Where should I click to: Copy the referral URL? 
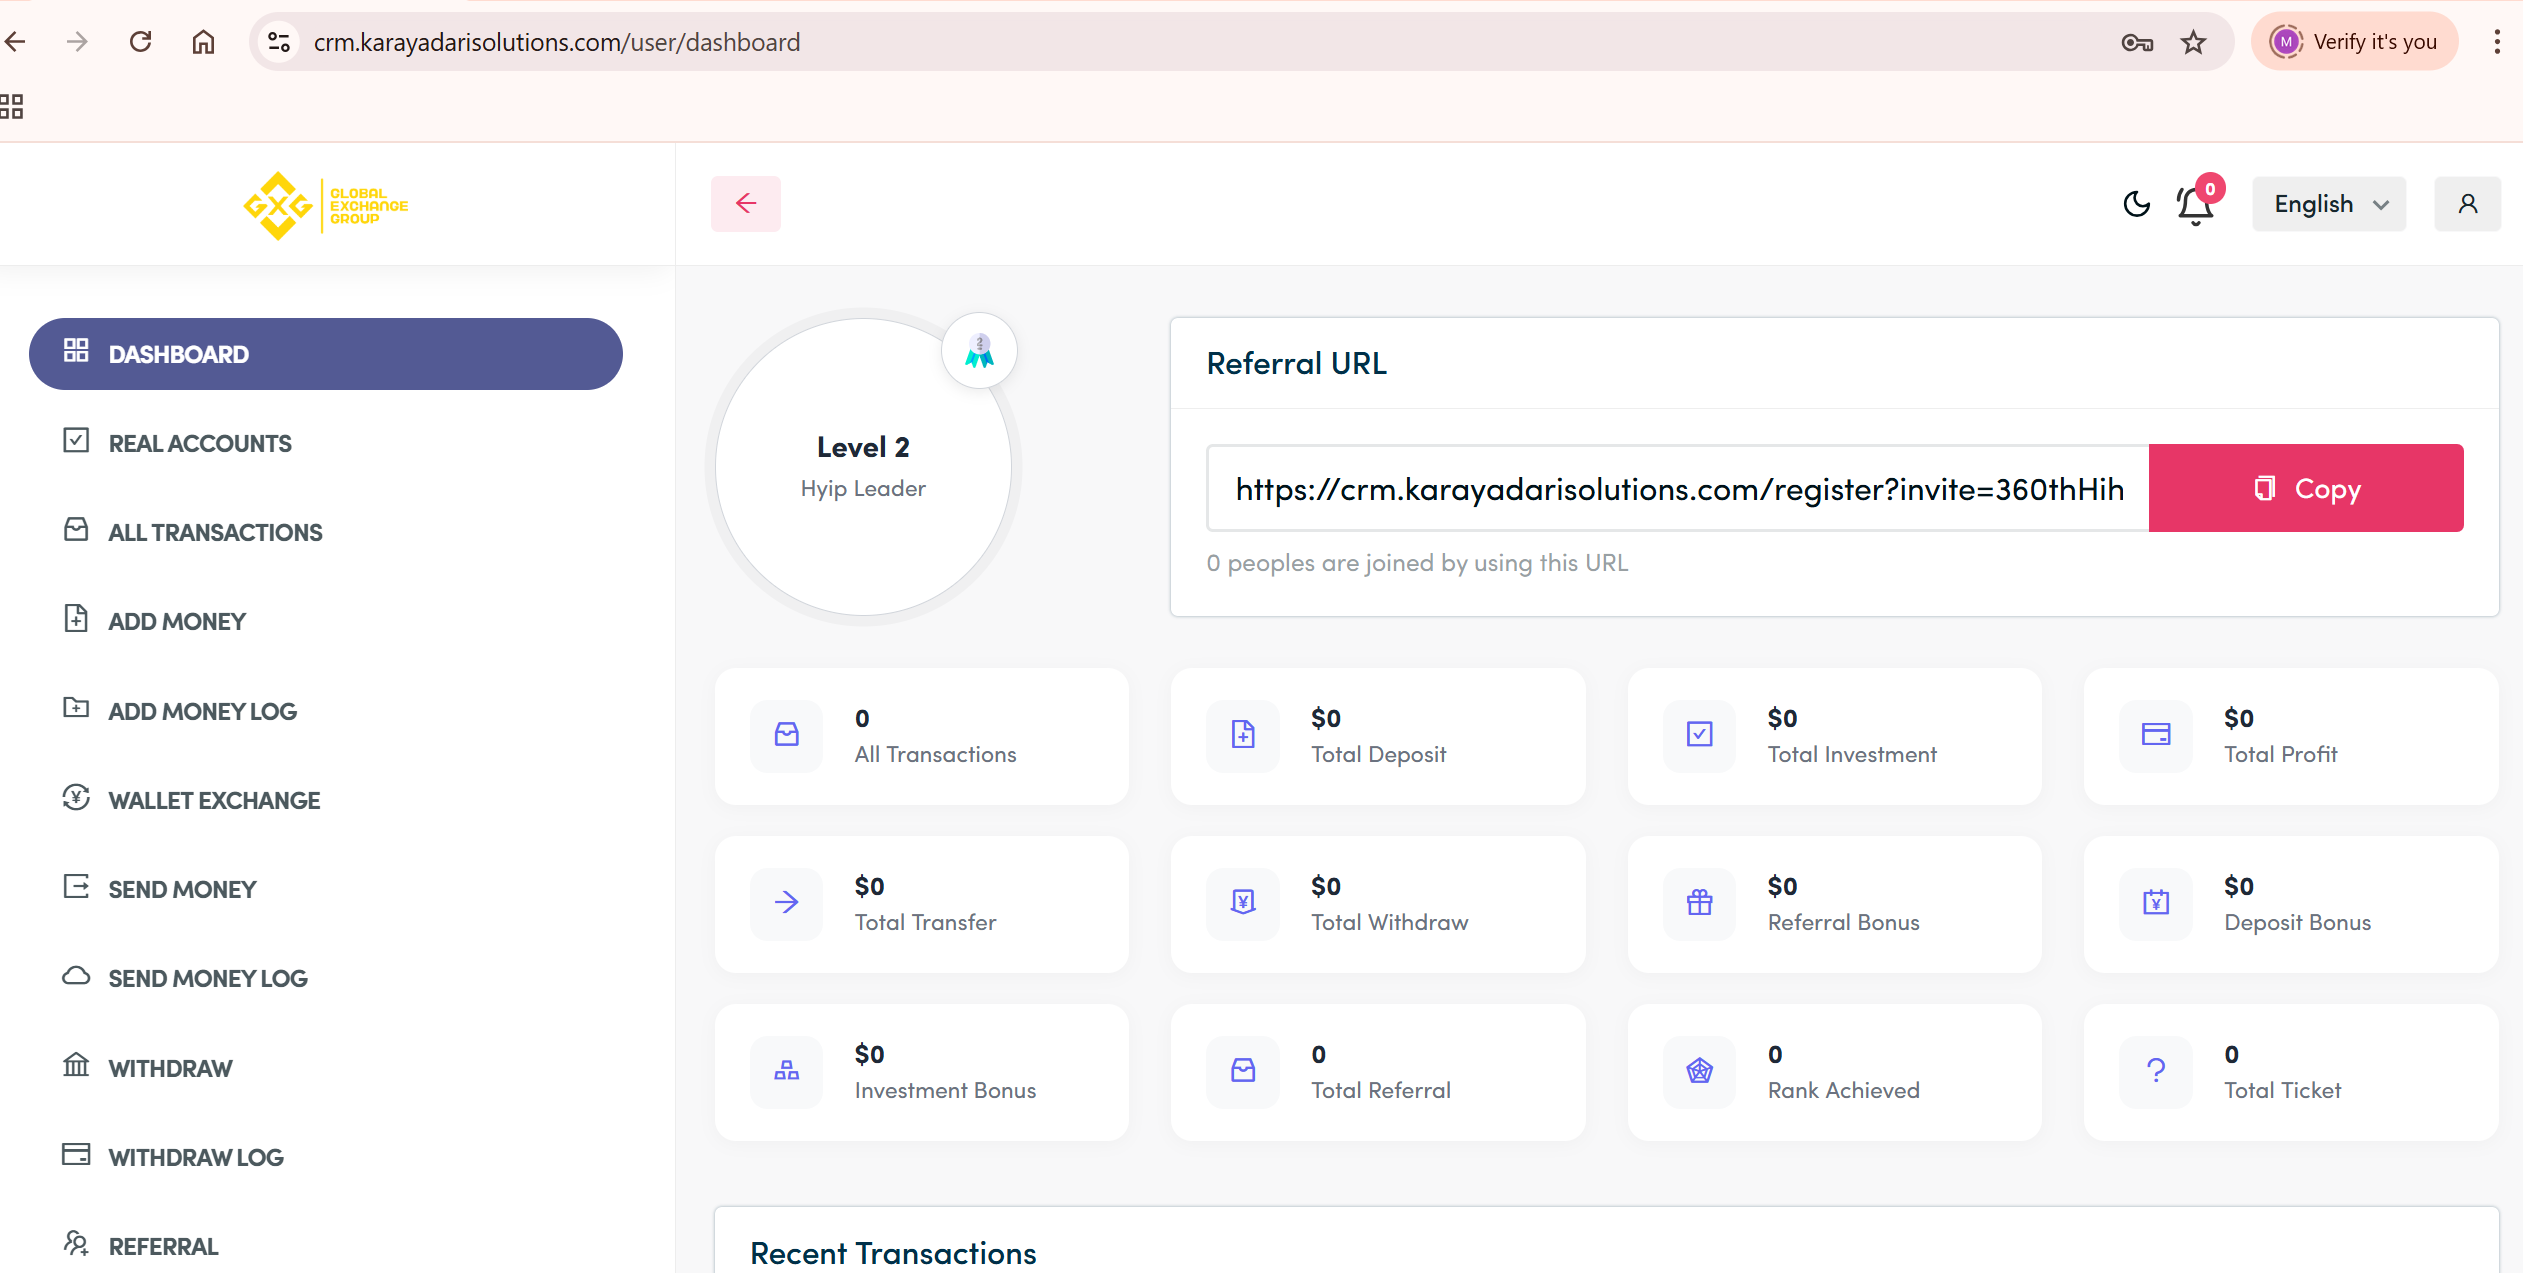coord(2306,488)
